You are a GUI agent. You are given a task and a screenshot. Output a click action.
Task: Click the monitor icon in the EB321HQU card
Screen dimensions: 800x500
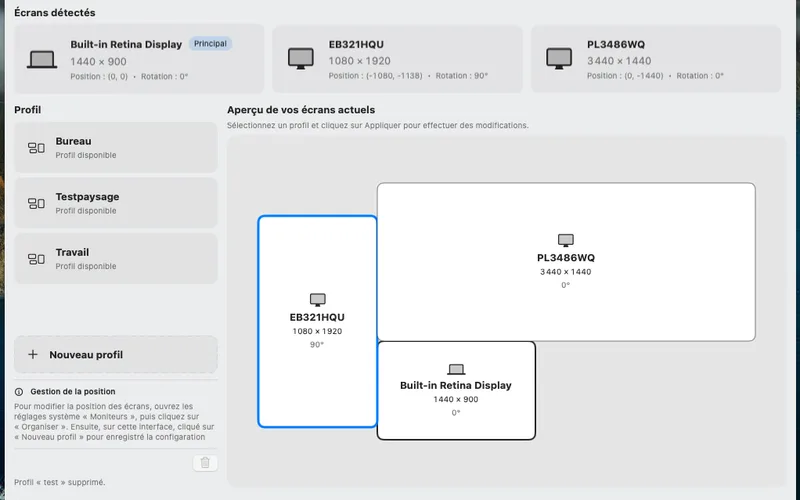click(x=301, y=58)
